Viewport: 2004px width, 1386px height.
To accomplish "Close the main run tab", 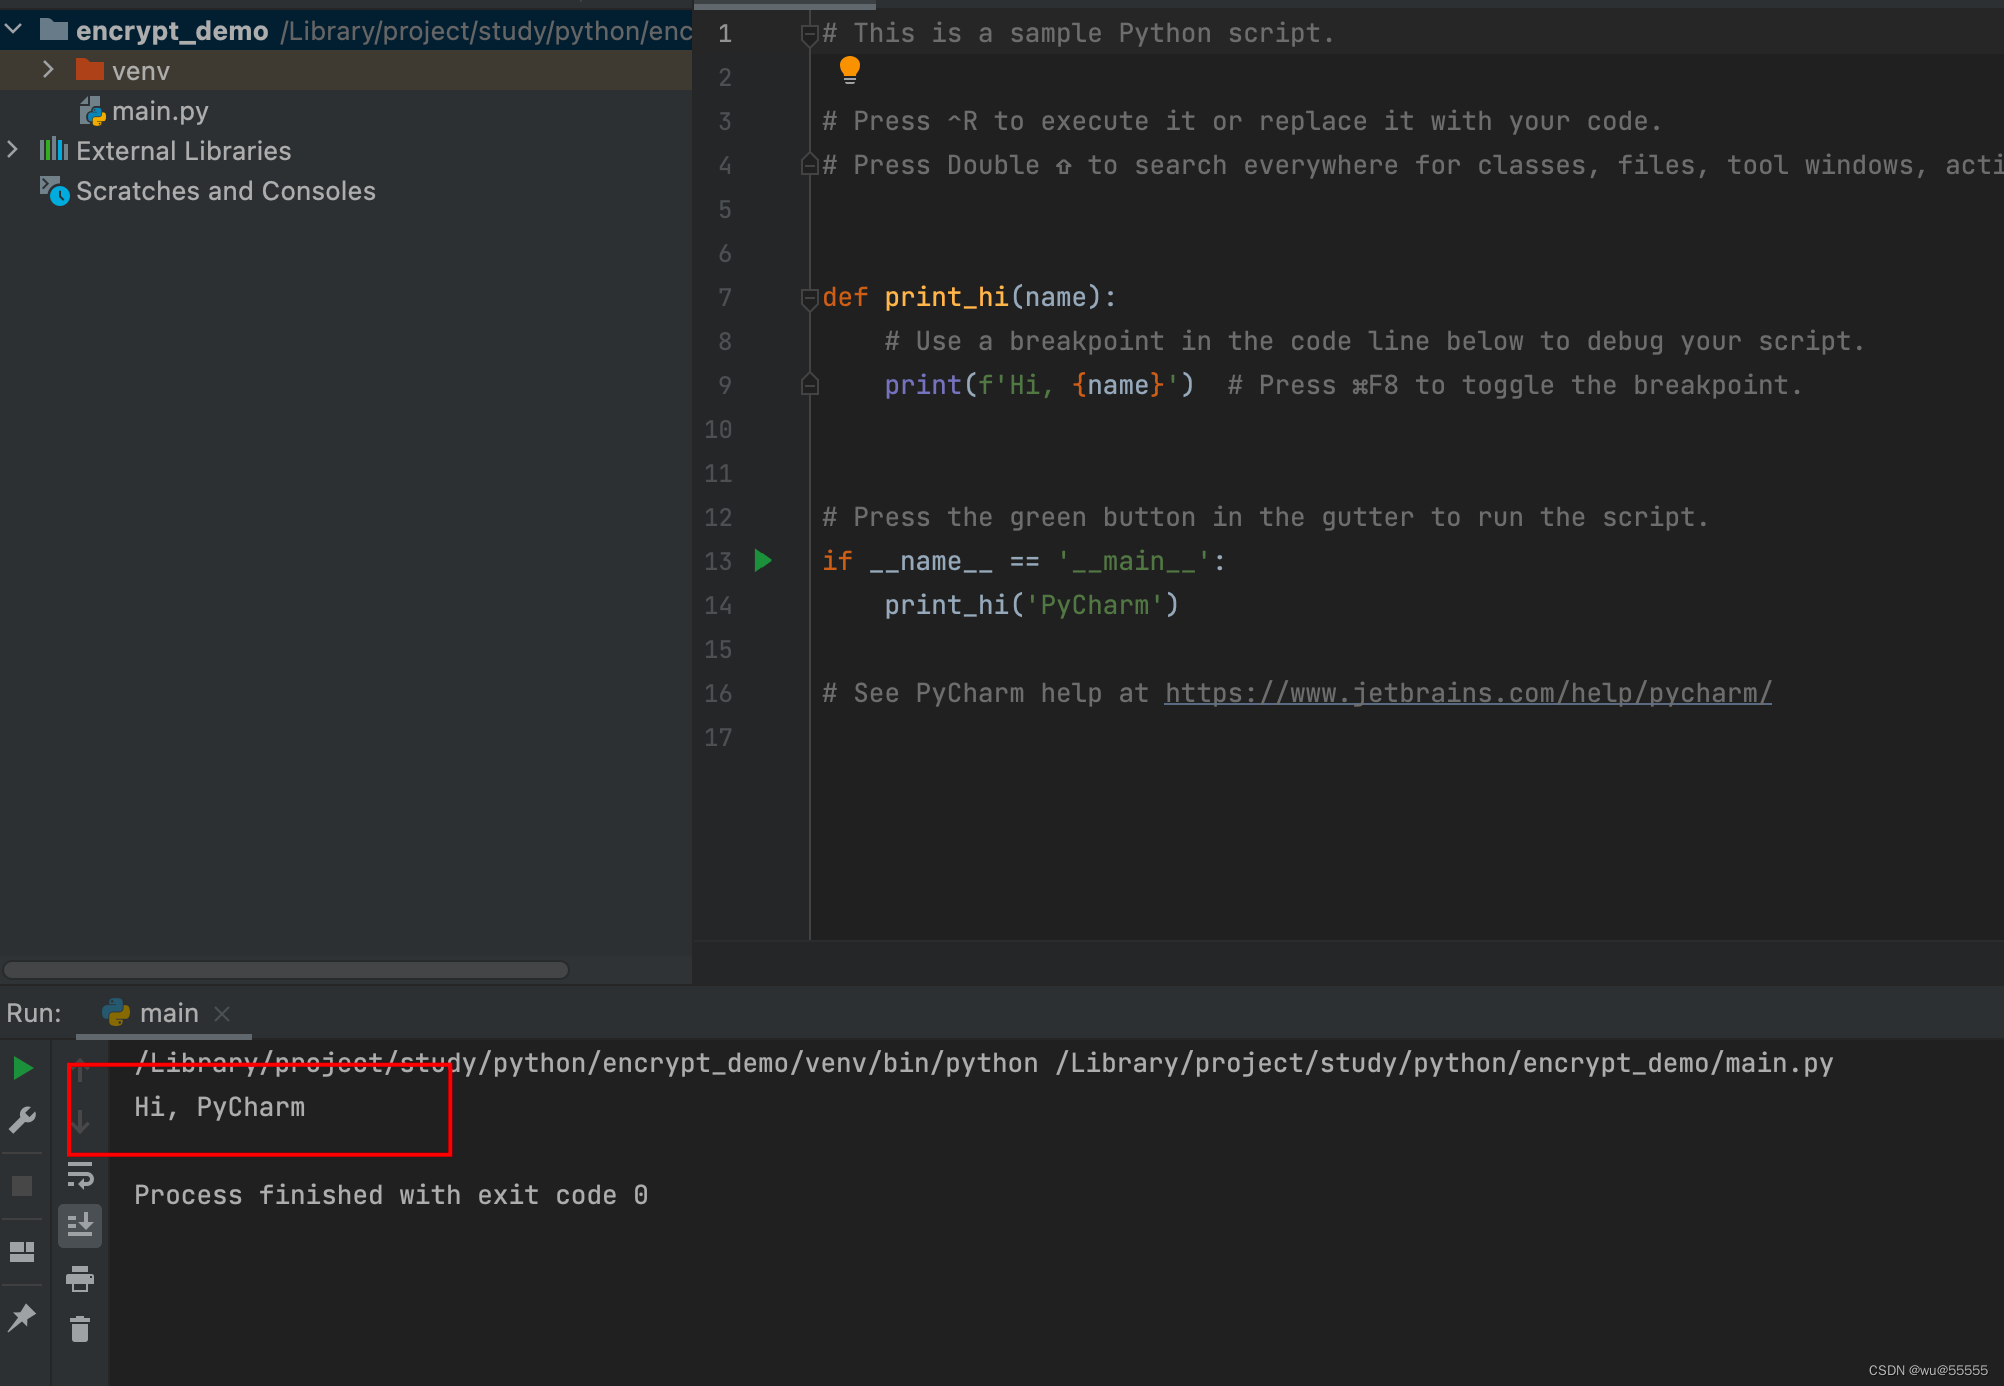I will [x=222, y=1014].
